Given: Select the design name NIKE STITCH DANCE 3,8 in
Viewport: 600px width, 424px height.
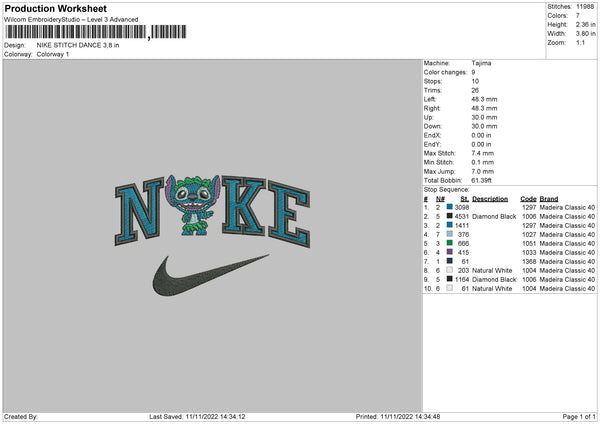Looking at the screenshot, I should (78, 45).
